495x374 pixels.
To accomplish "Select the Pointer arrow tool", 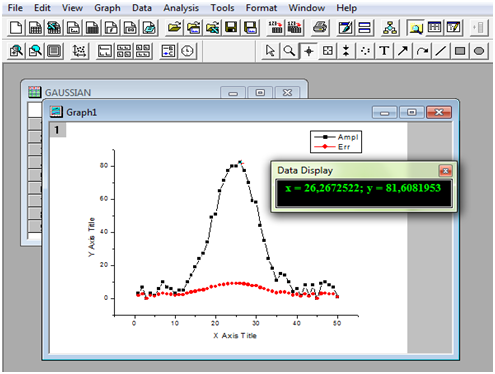I will tap(270, 51).
